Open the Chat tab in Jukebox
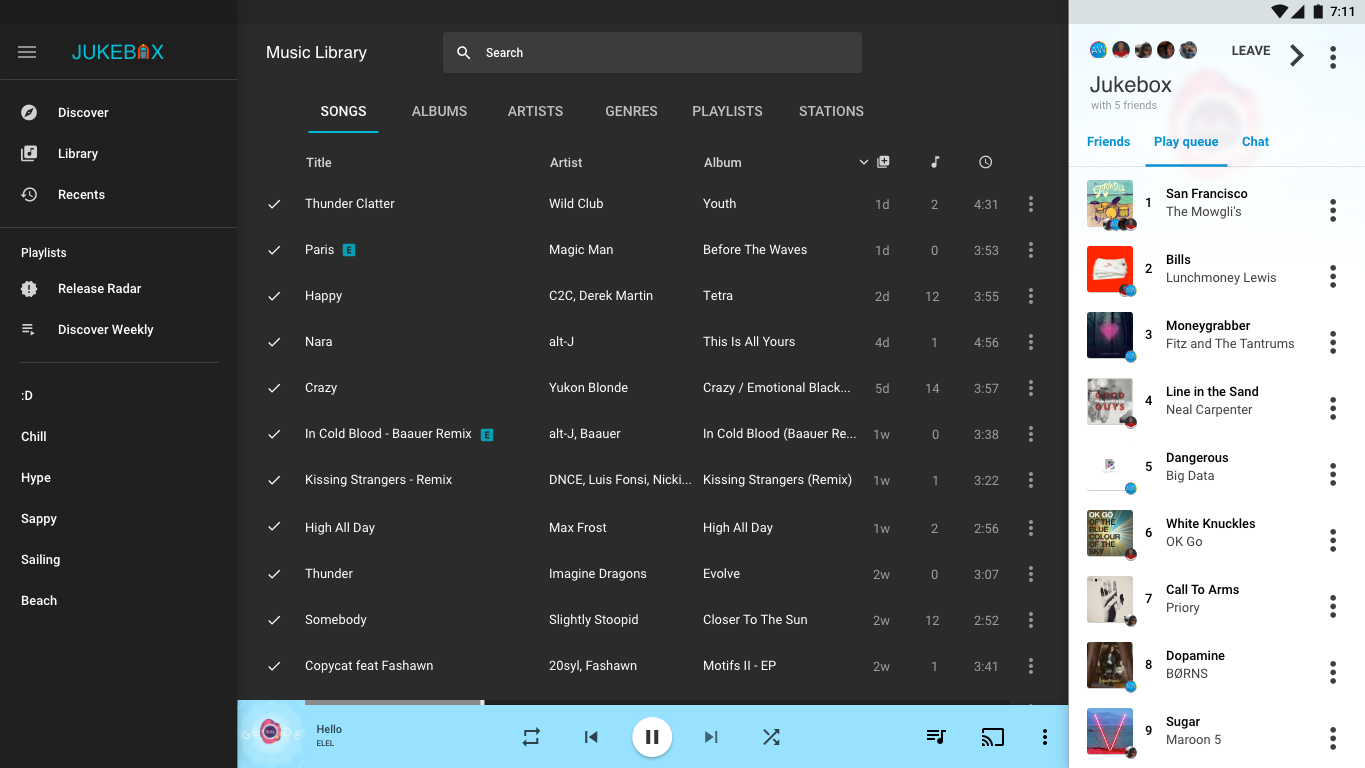The image size is (1365, 768). tap(1255, 142)
